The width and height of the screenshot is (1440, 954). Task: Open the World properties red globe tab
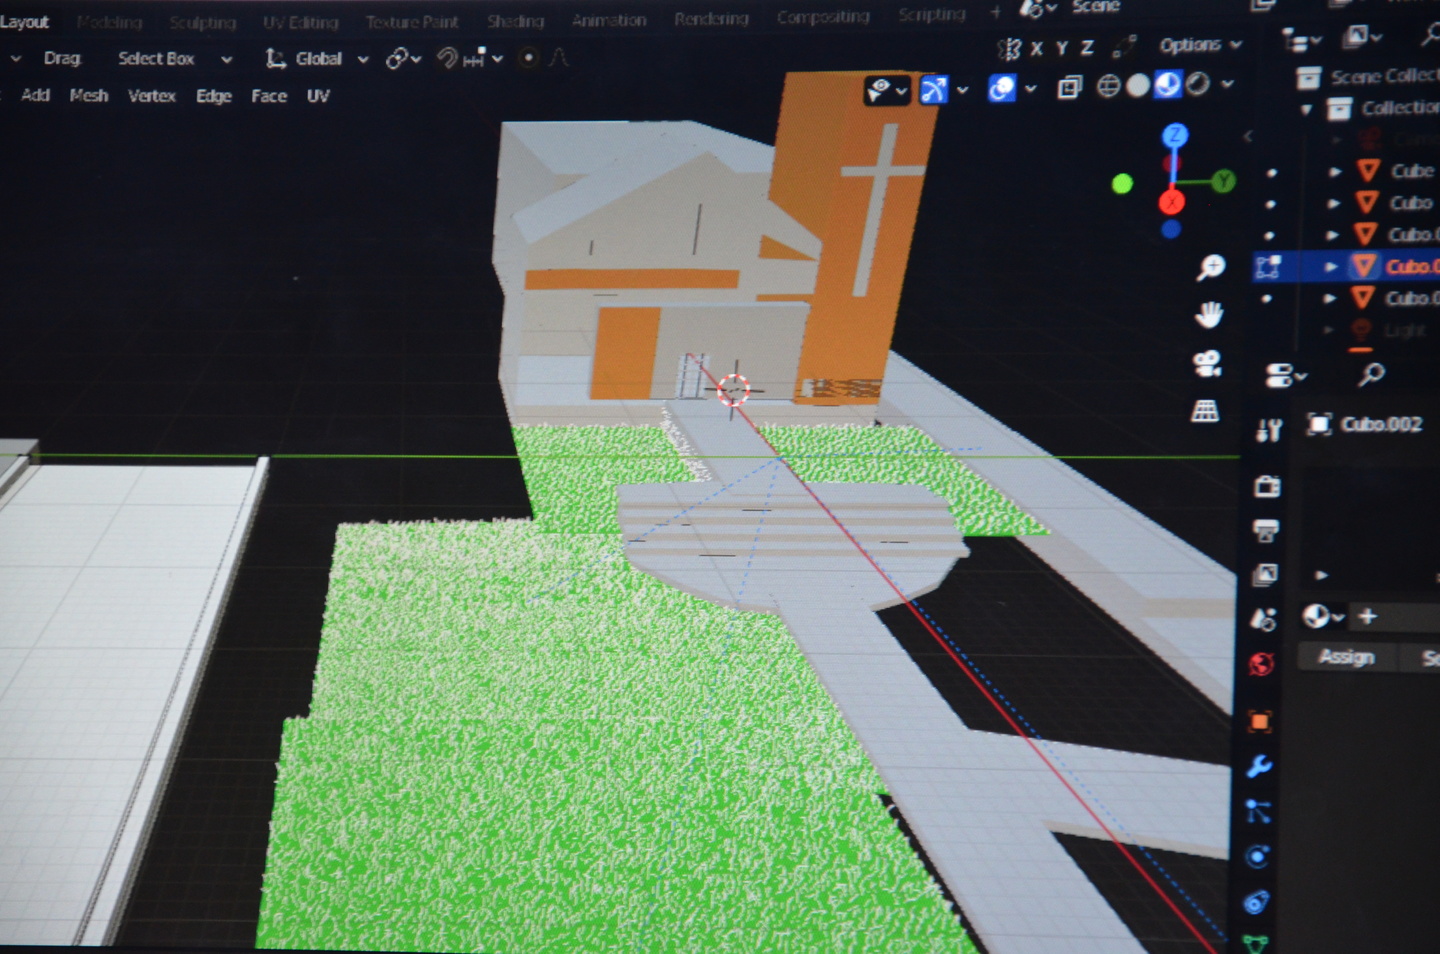pos(1261,663)
